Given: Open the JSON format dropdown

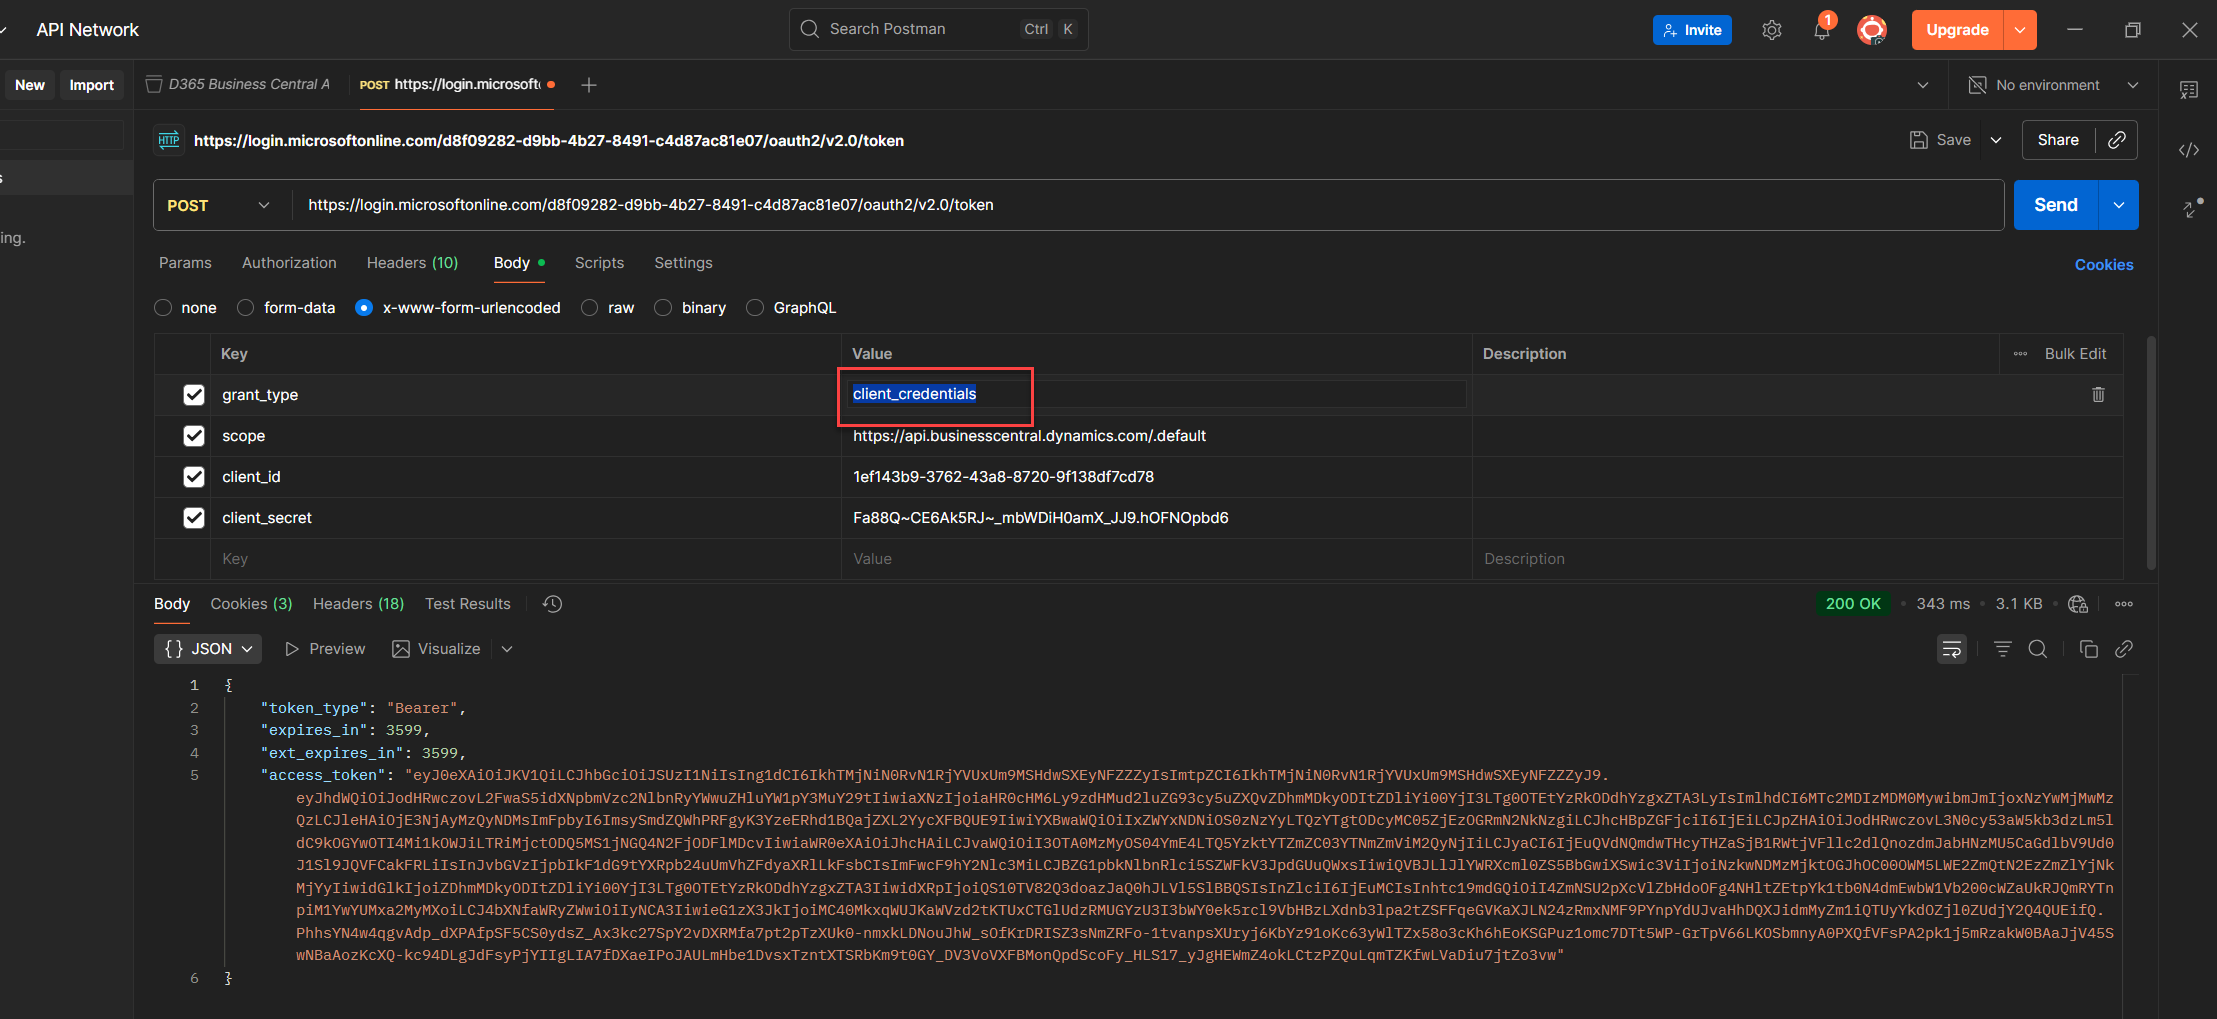Looking at the screenshot, I should (208, 649).
